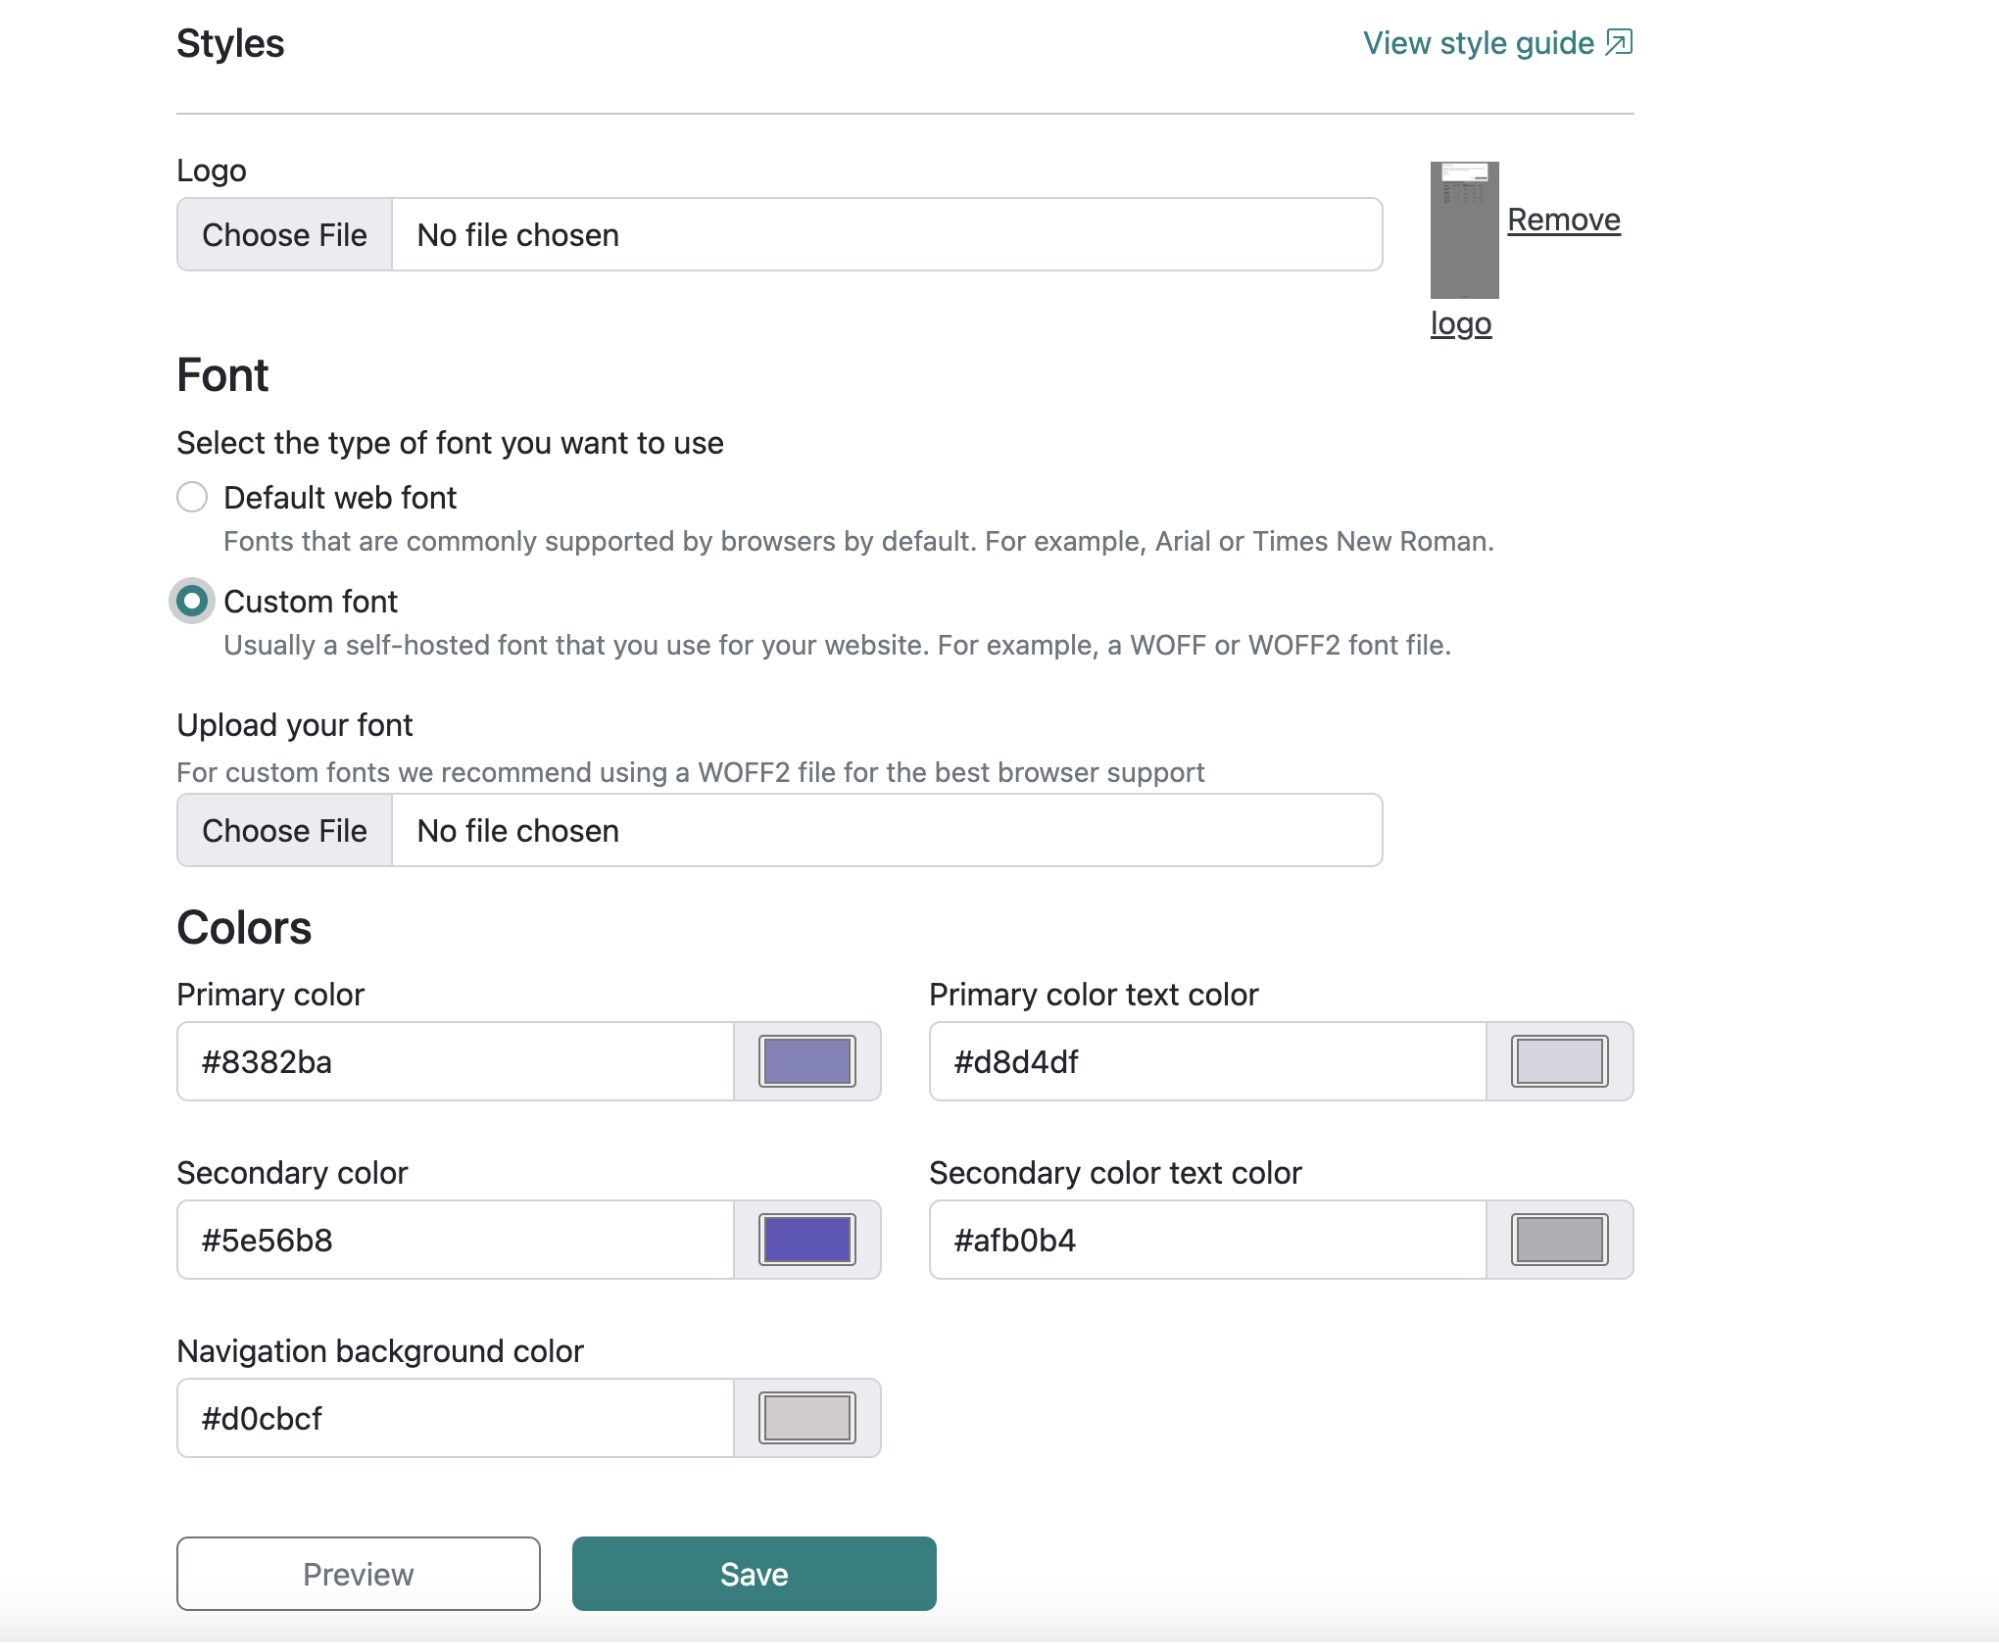Viewport: 1999px width, 1643px height.
Task: Click the external link icon beside style guide
Action: 1618,42
